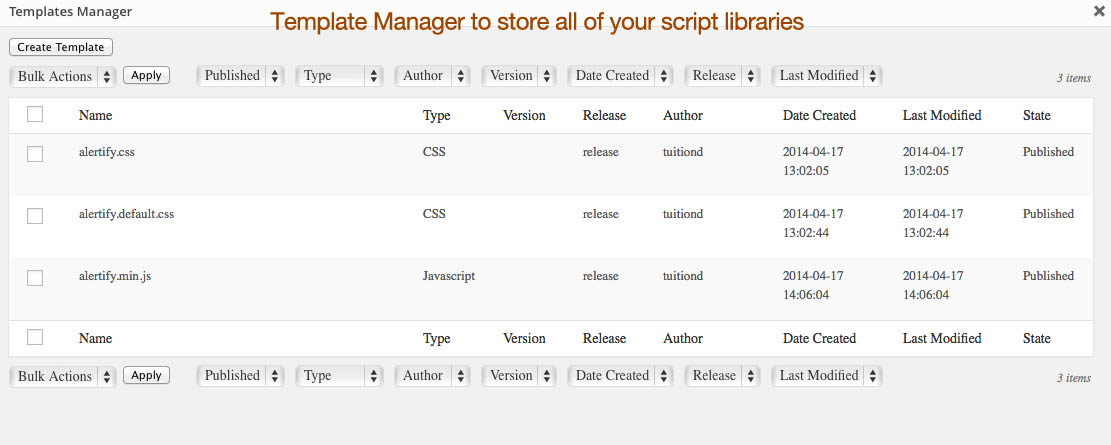
Task: Tick the select-all checkbox in table header
Action: 35,115
